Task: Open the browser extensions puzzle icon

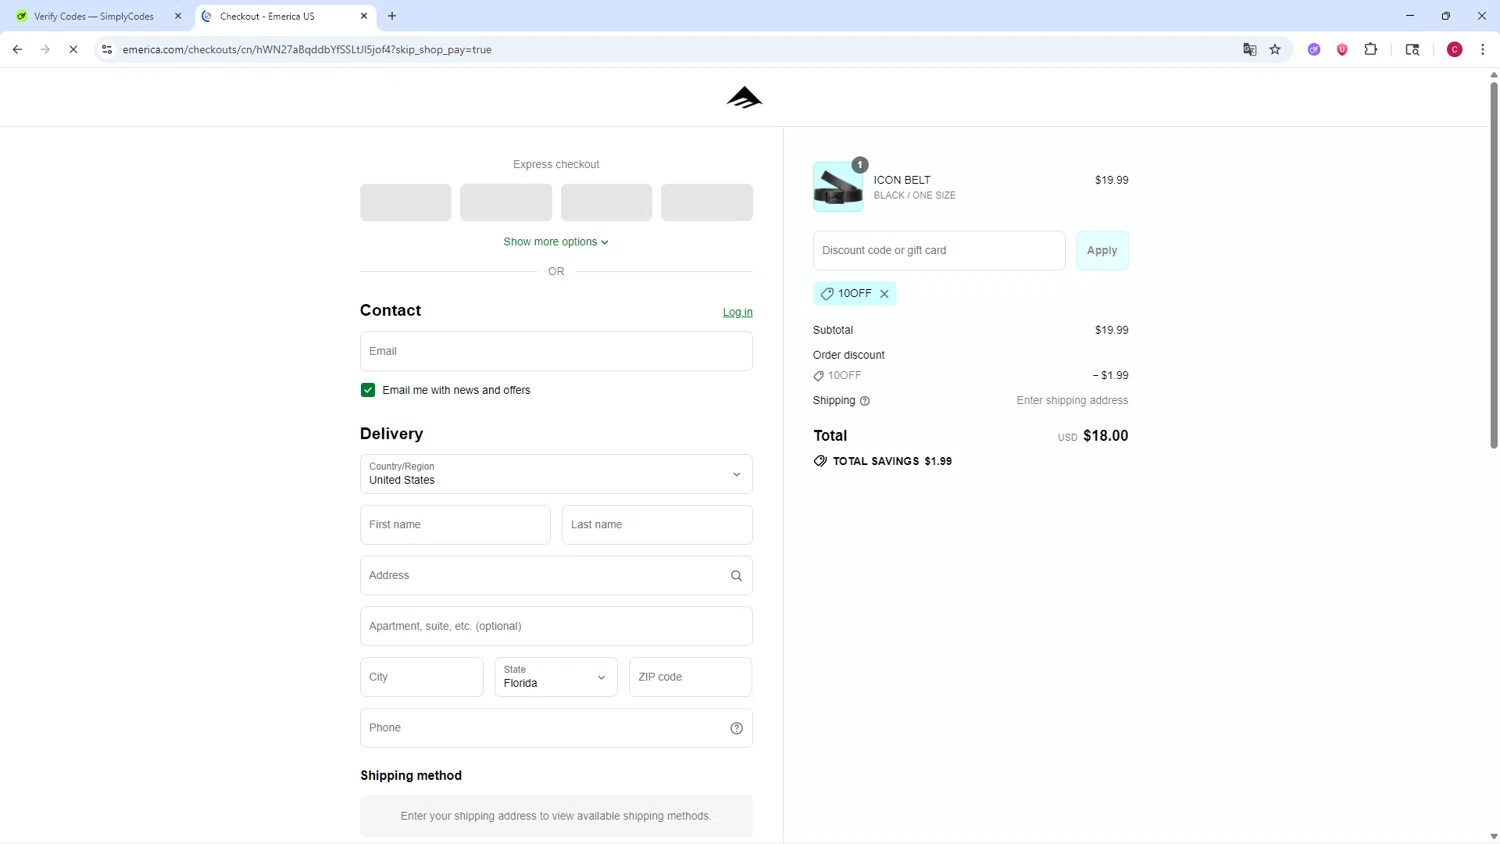Action: click(1371, 49)
